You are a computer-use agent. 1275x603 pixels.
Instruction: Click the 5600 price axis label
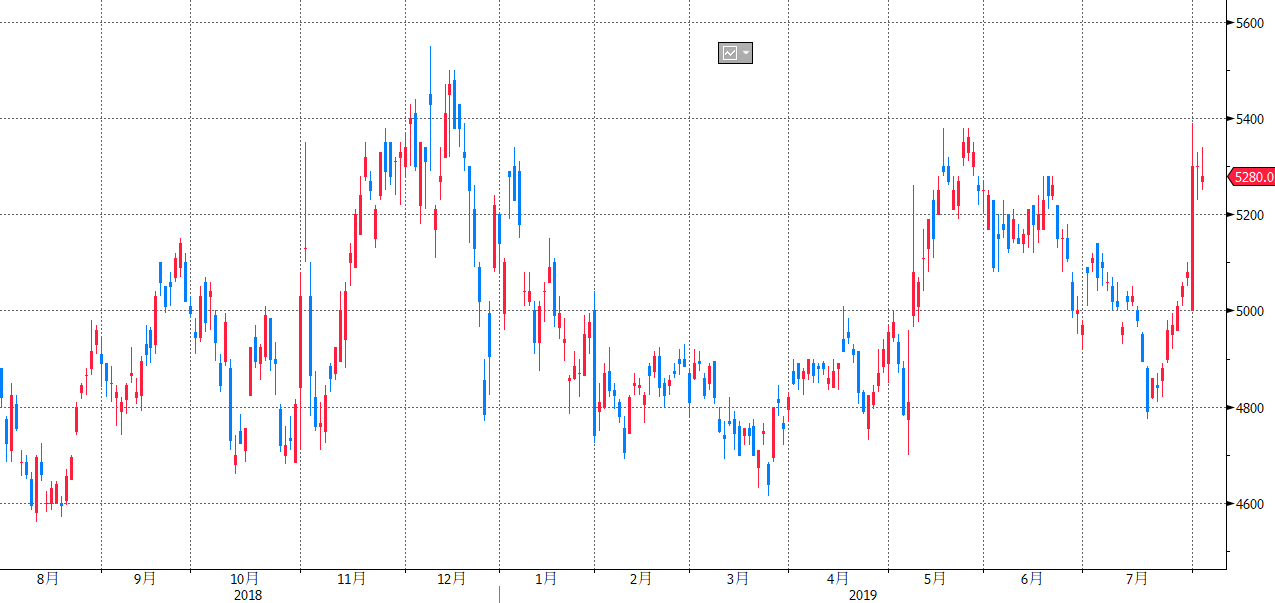(1251, 22)
